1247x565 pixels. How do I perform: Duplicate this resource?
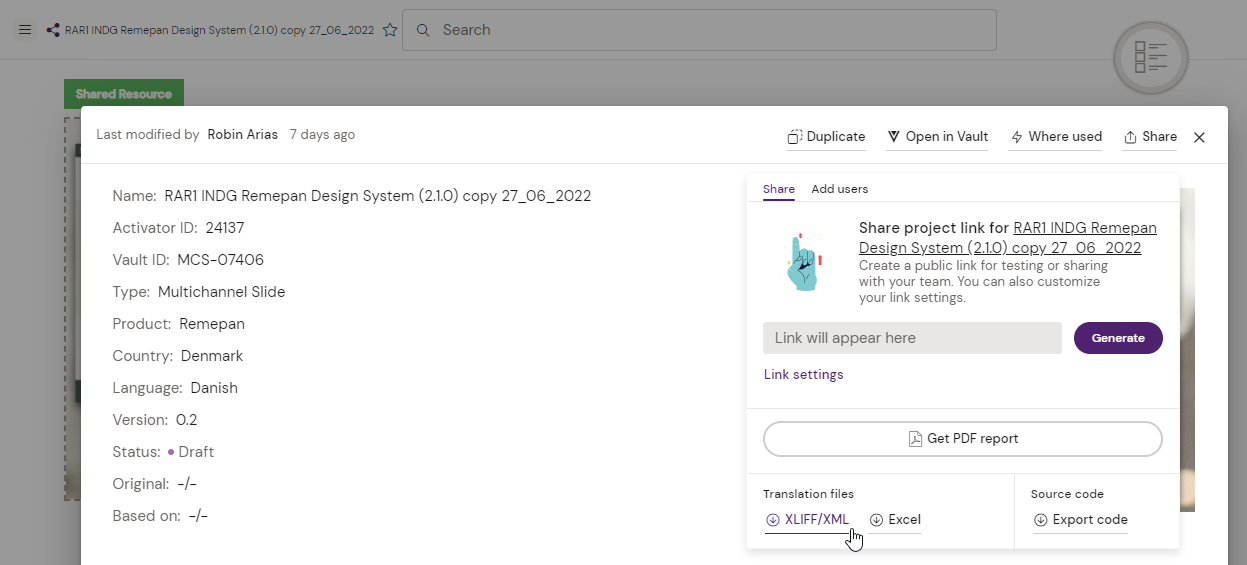point(826,137)
